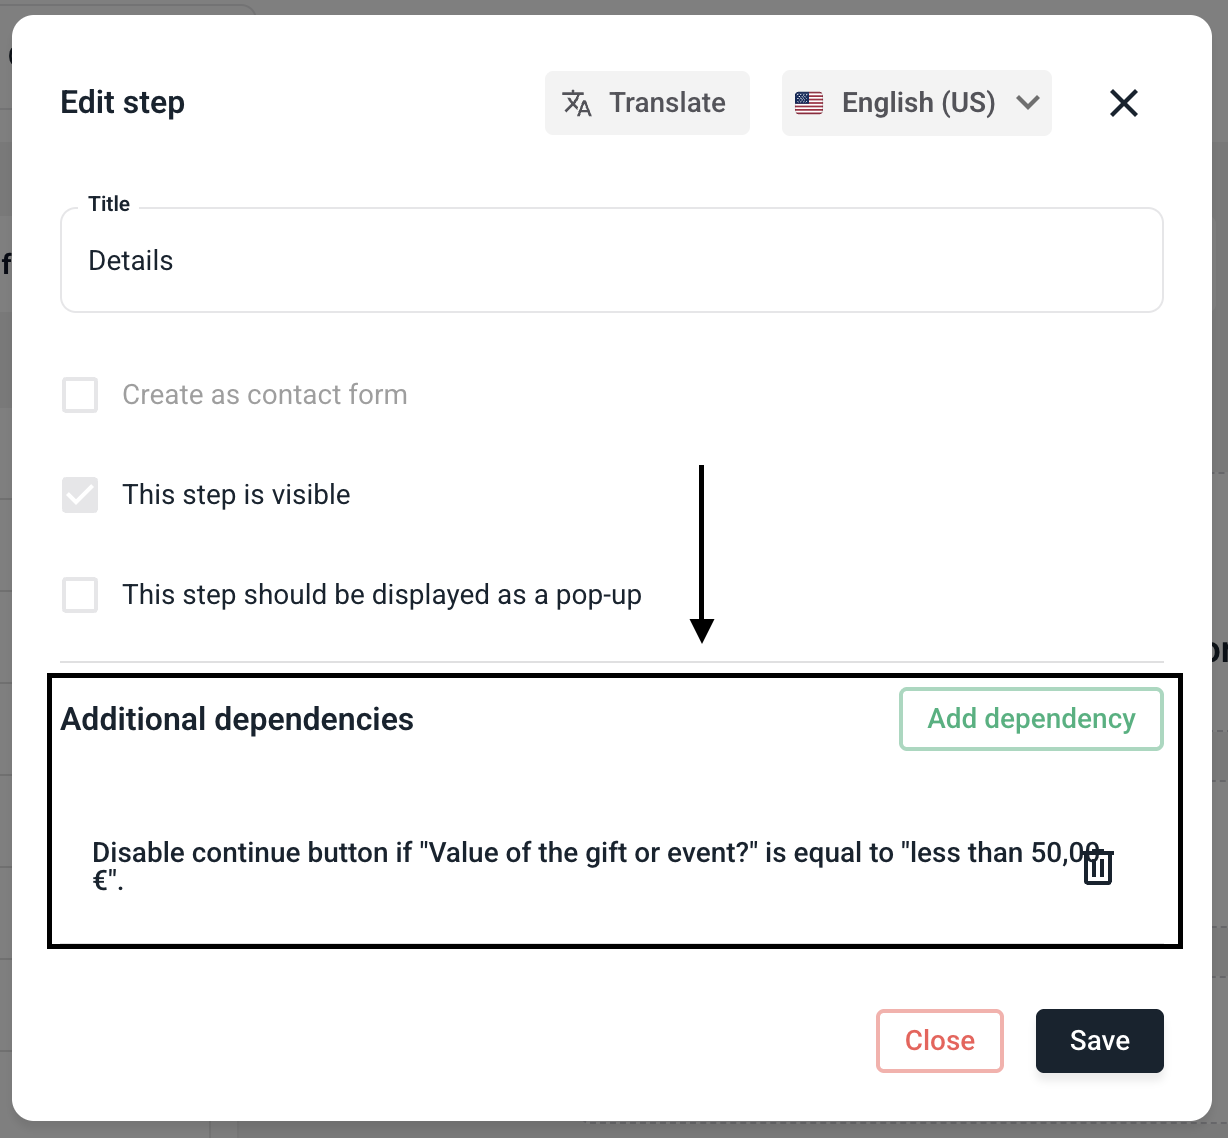1228x1138 pixels.
Task: Click the pop-up display option label
Action: (381, 595)
